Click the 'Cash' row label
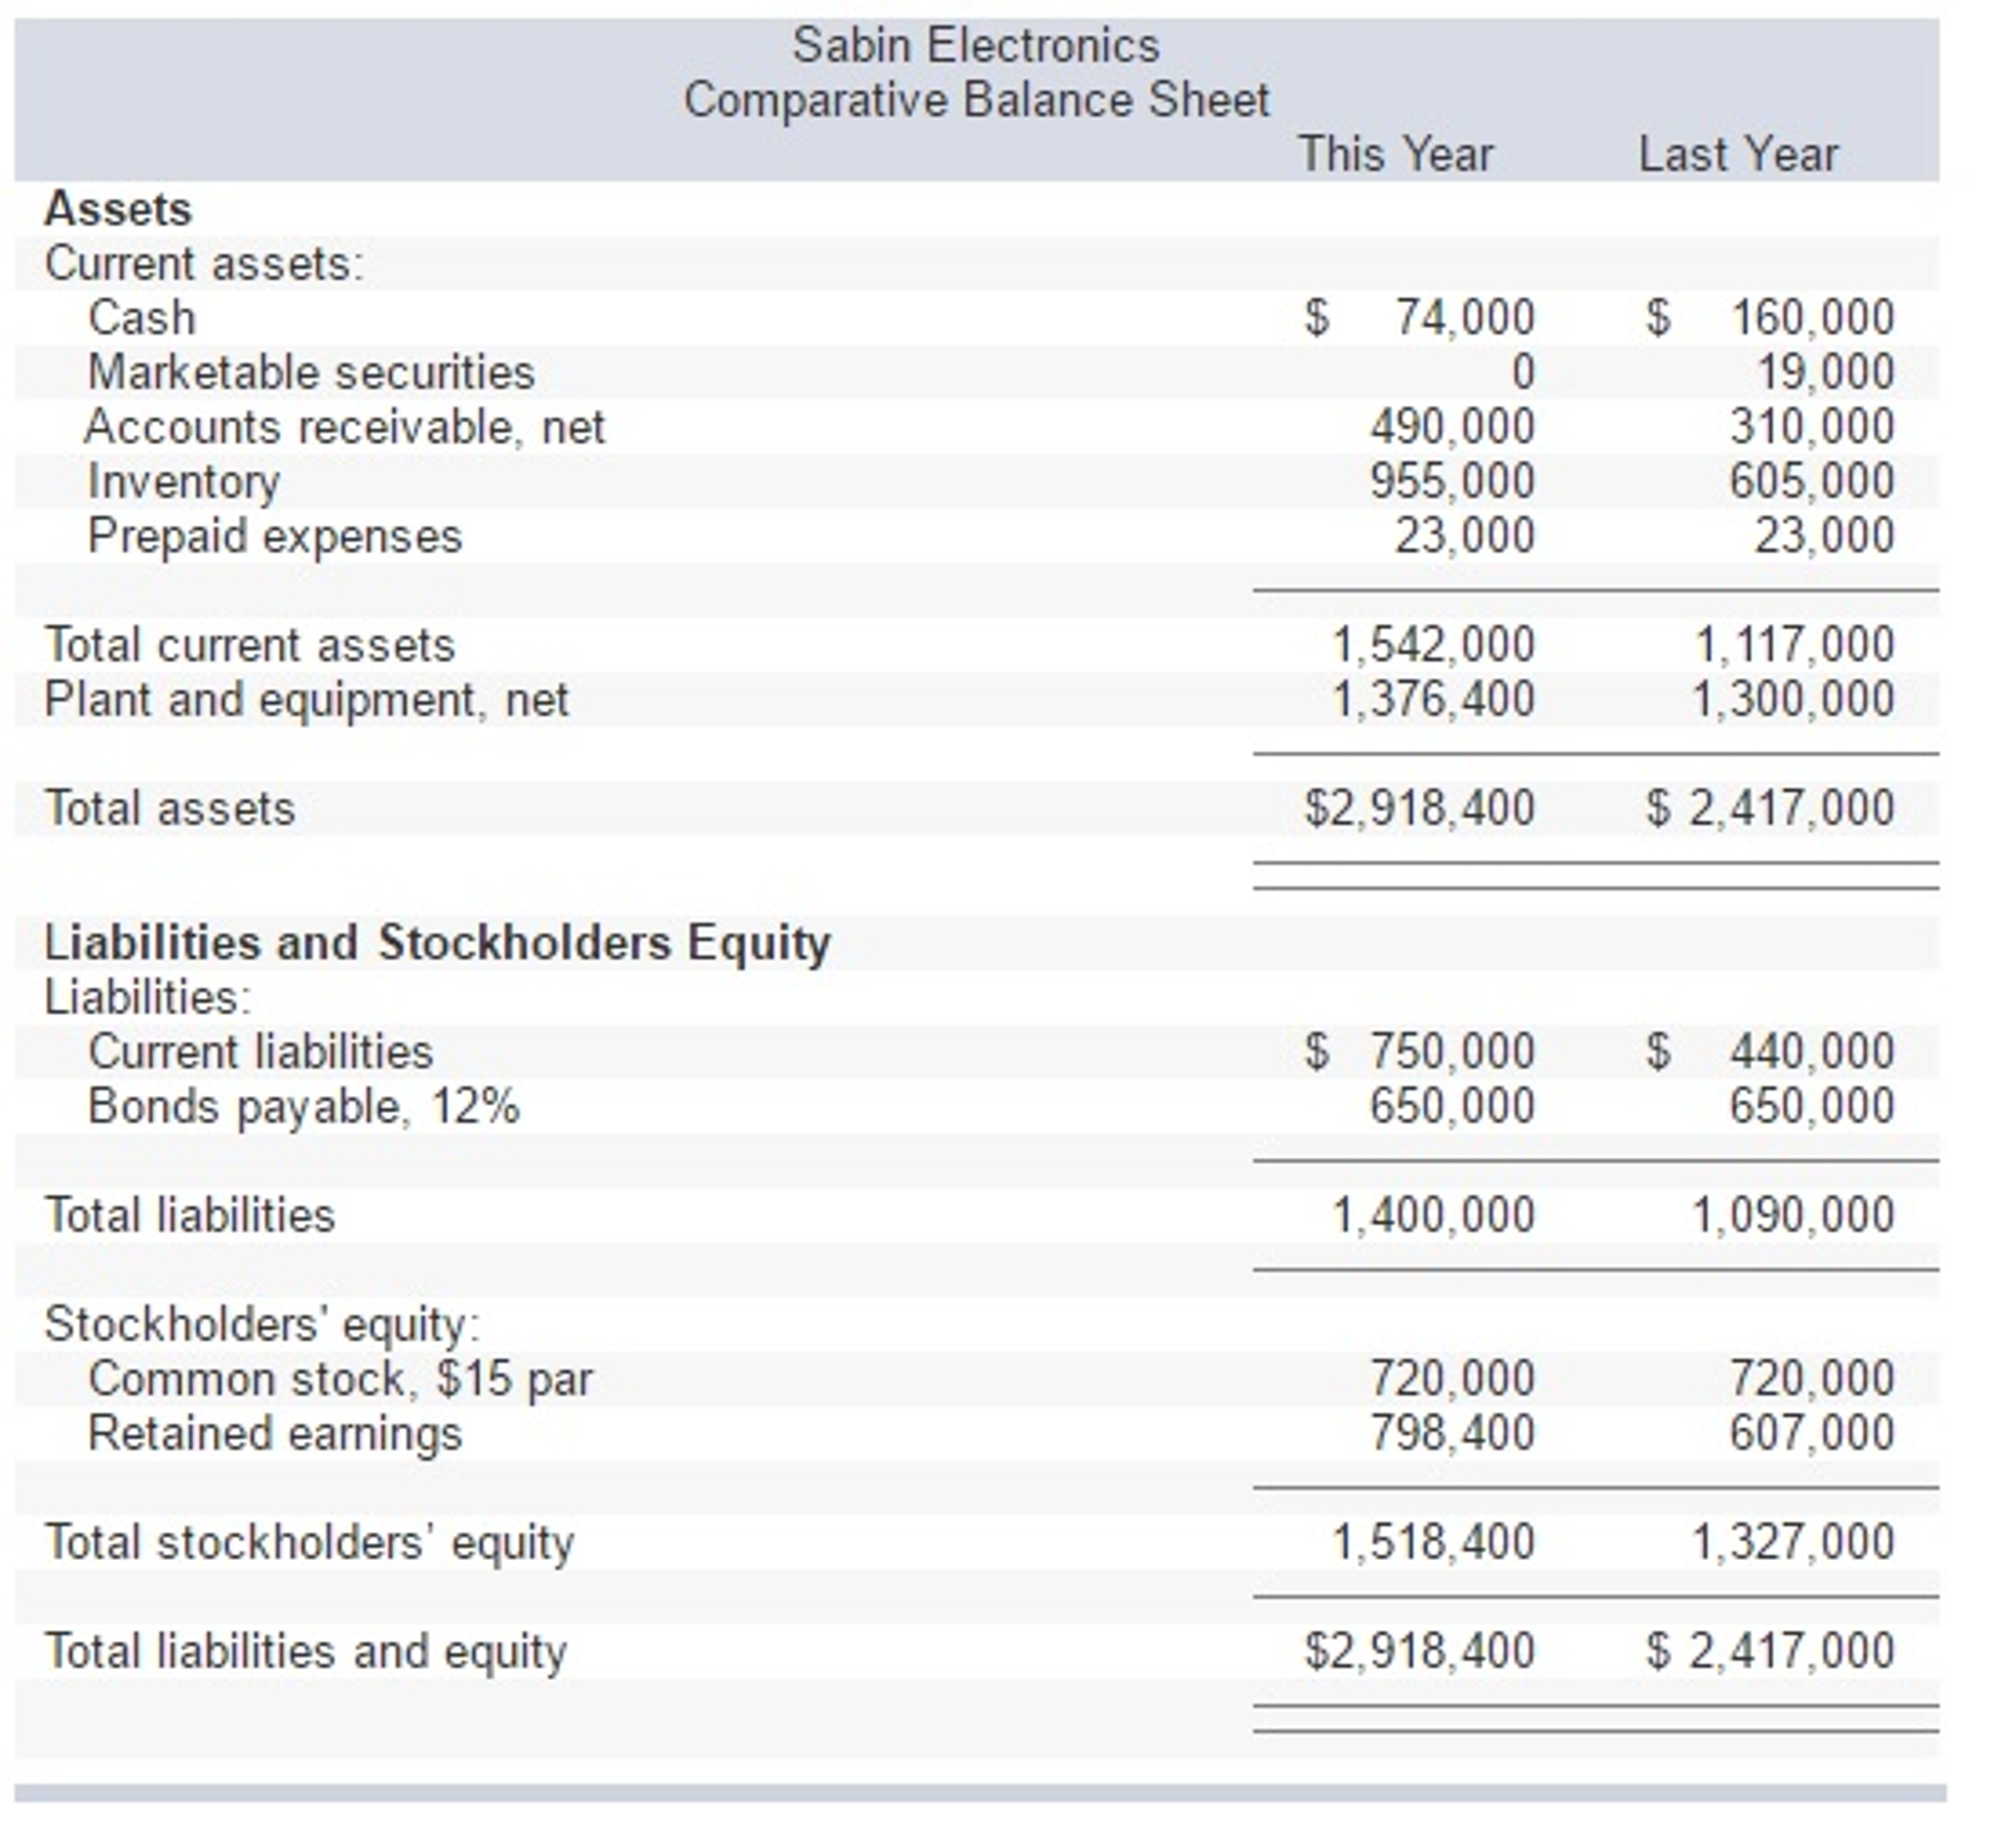This screenshot has height=1824, width=2016. pos(142,319)
